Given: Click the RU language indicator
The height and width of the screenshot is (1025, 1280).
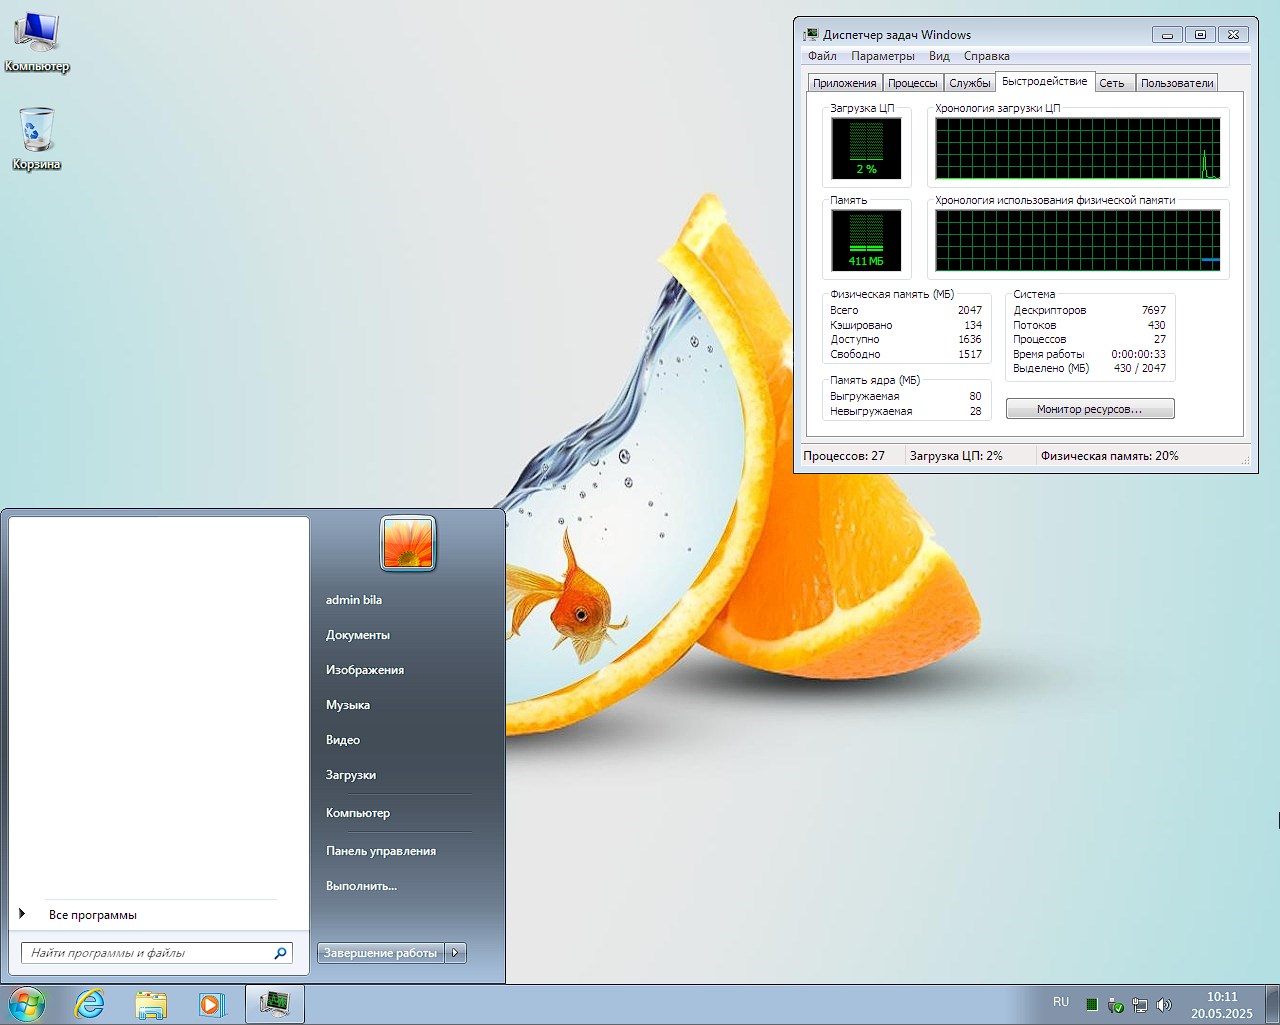Looking at the screenshot, I should point(1061,1002).
